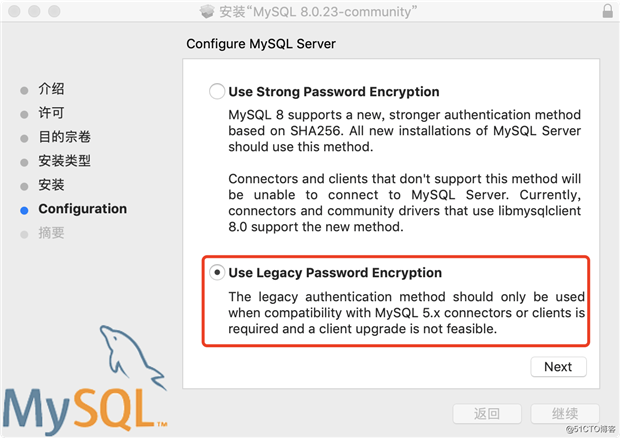Click the Use Legacy Password Encryption label
Screen dimensions: 620x438
tap(335, 273)
